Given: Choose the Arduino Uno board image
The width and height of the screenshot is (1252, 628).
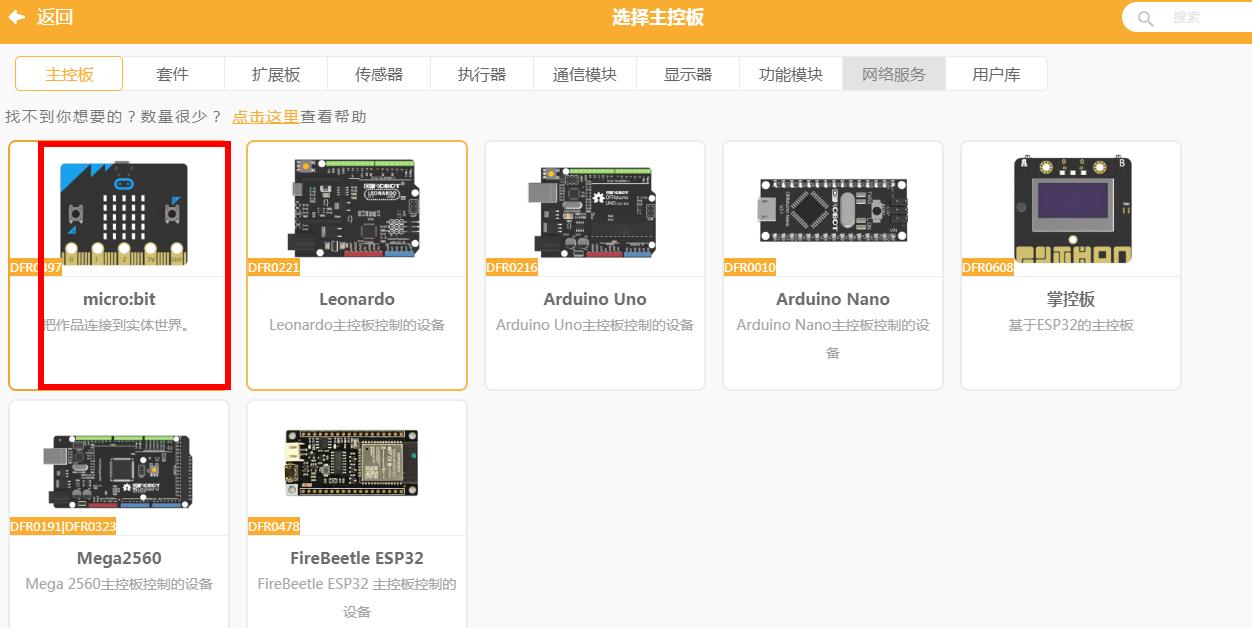Looking at the screenshot, I should click(x=590, y=212).
